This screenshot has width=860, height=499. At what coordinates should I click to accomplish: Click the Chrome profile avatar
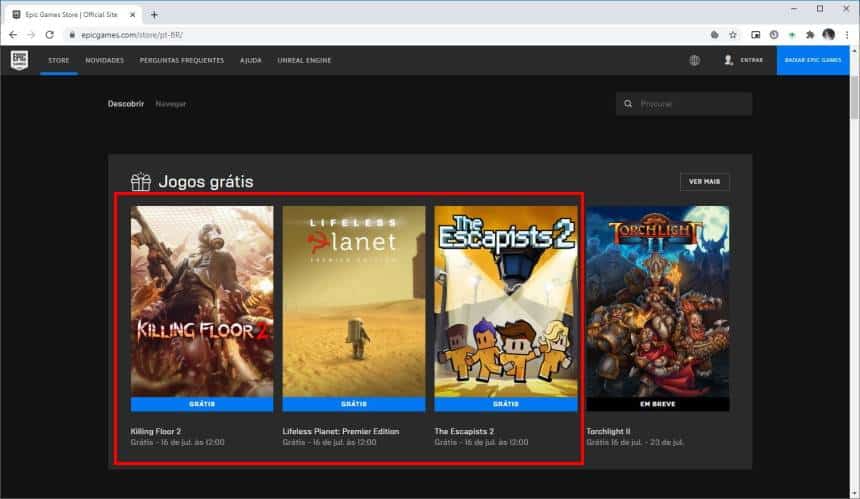click(x=829, y=35)
